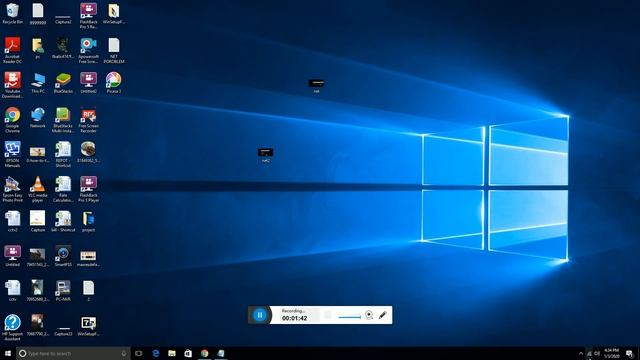
Task: Show hidden system tray icons
Action: pyautogui.click(x=581, y=353)
